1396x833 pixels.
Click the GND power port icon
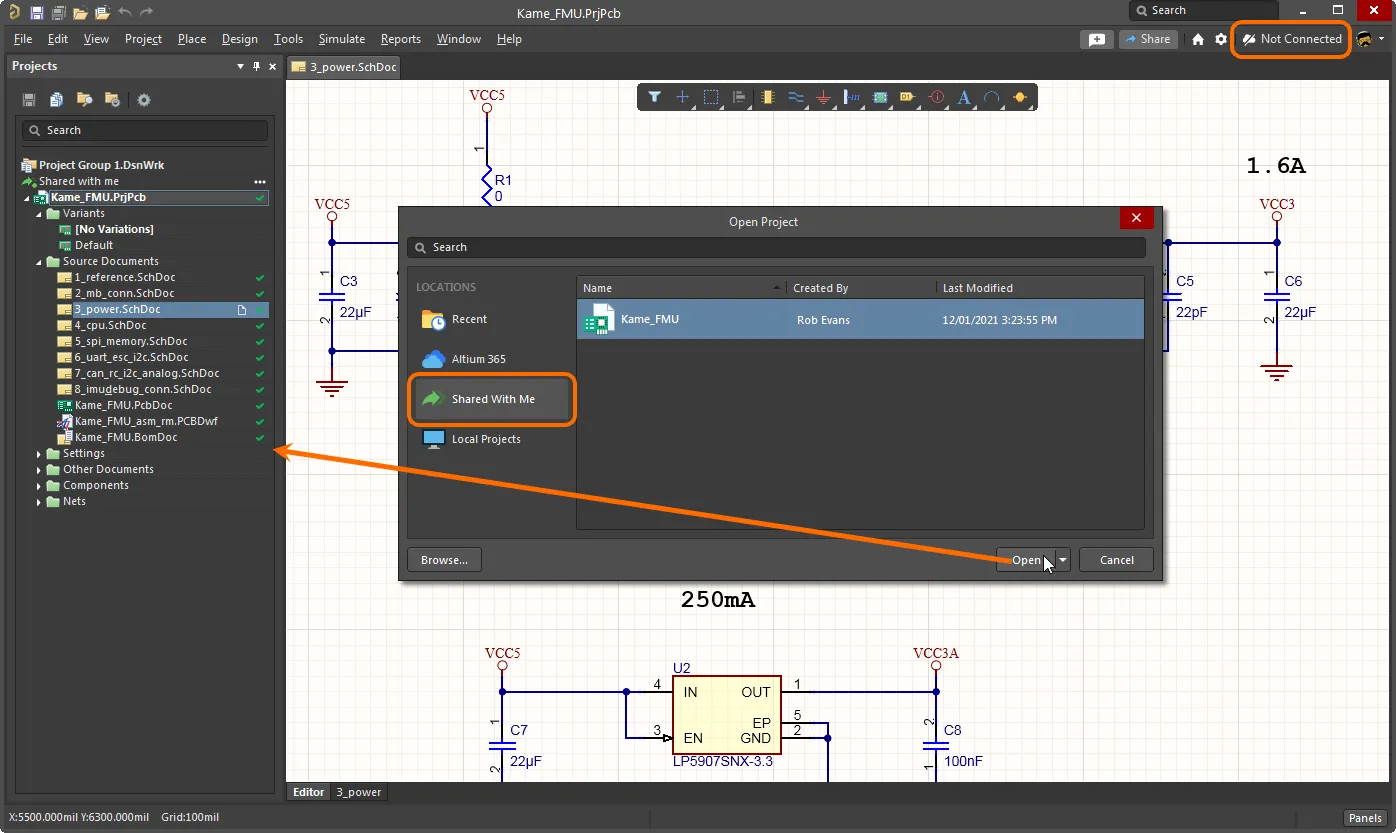[x=824, y=97]
